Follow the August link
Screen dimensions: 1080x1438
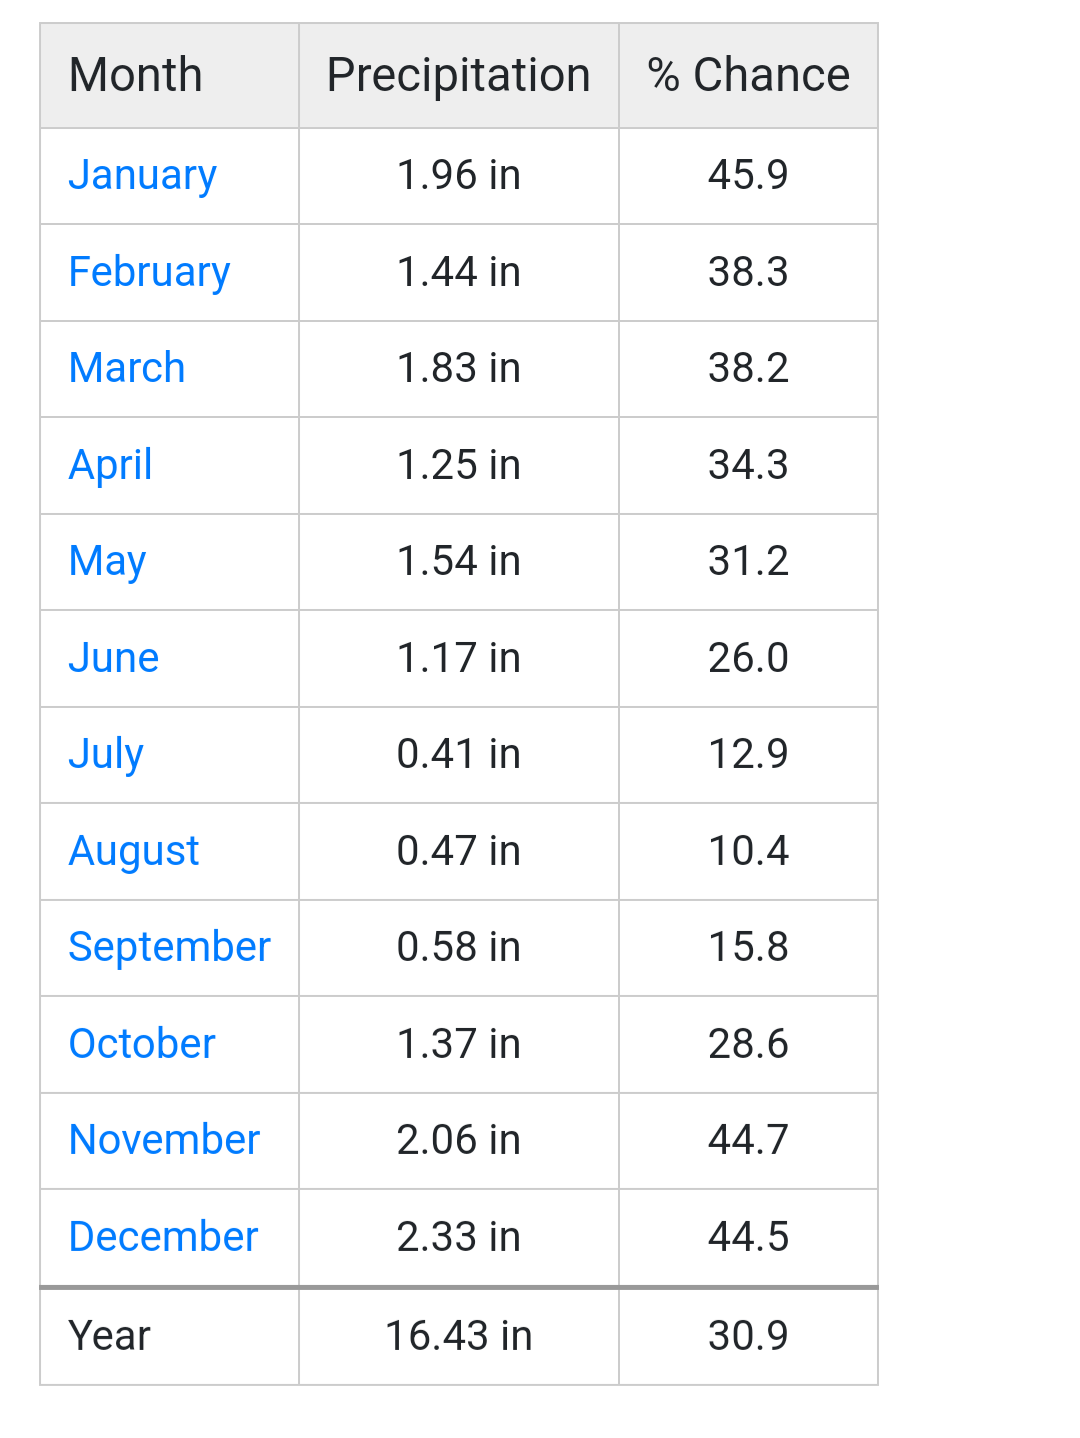pyautogui.click(x=134, y=852)
